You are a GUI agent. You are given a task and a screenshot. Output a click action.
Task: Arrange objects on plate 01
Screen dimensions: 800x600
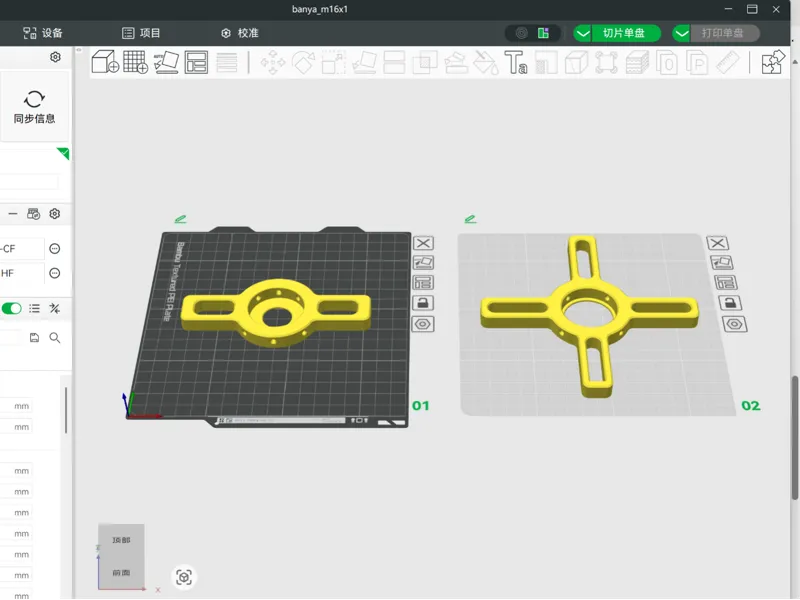[x=423, y=283]
